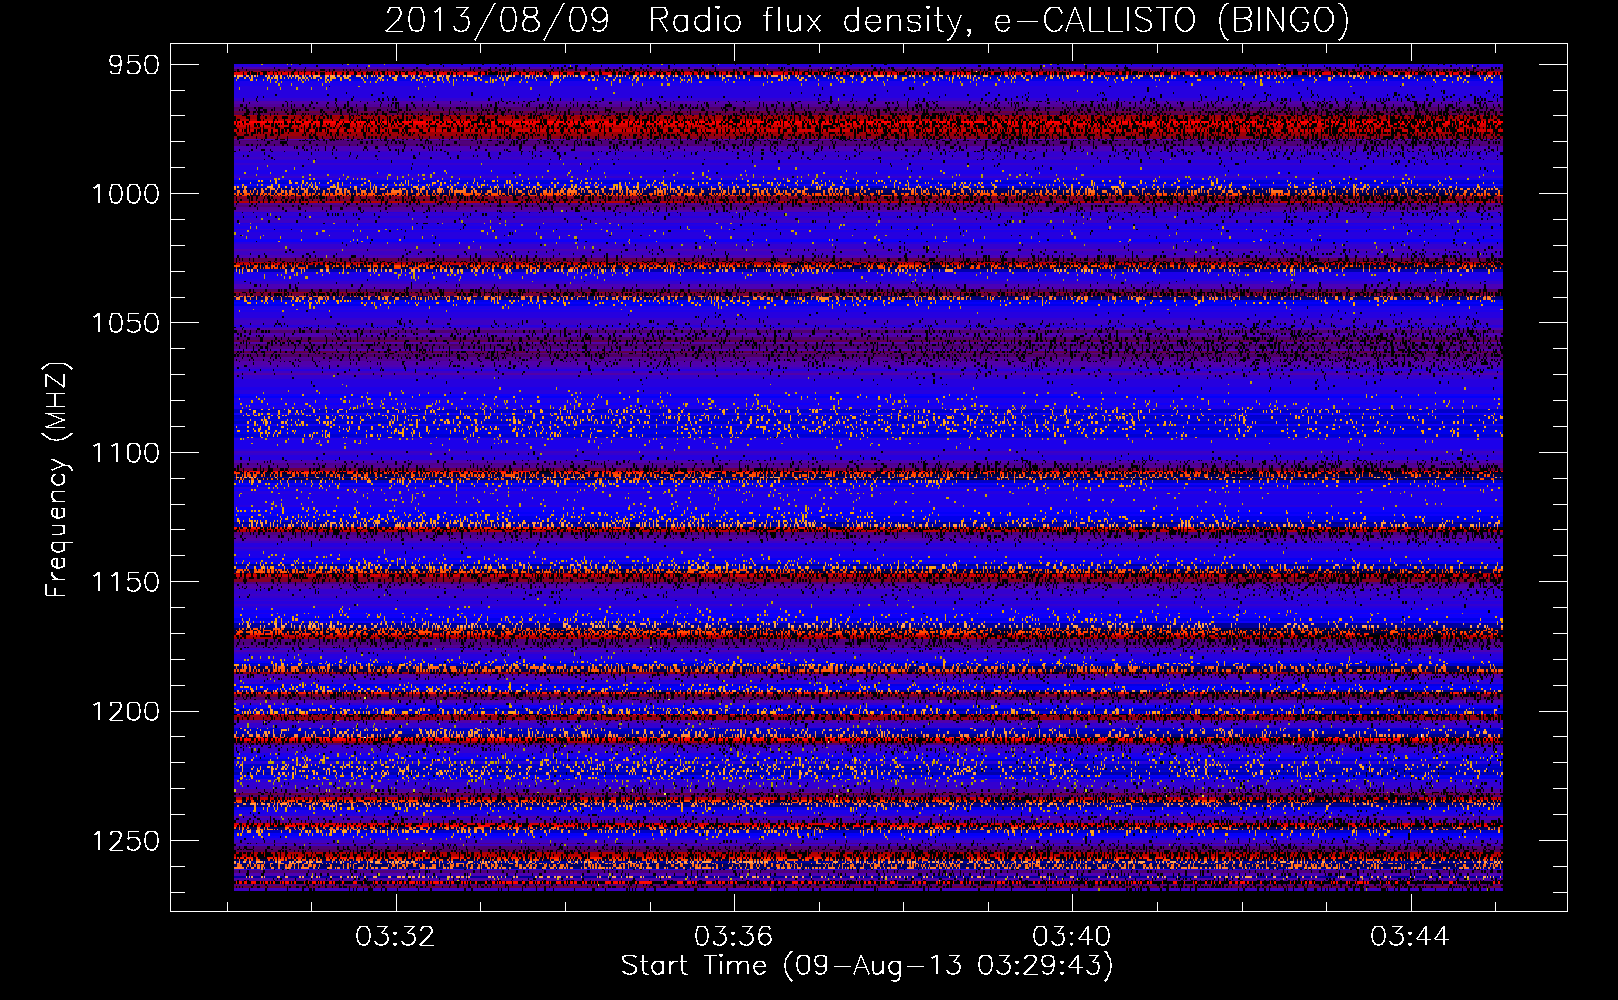This screenshot has height=1000, width=1618.
Task: Click the 1000 frequency tick label
Action: coord(125,194)
